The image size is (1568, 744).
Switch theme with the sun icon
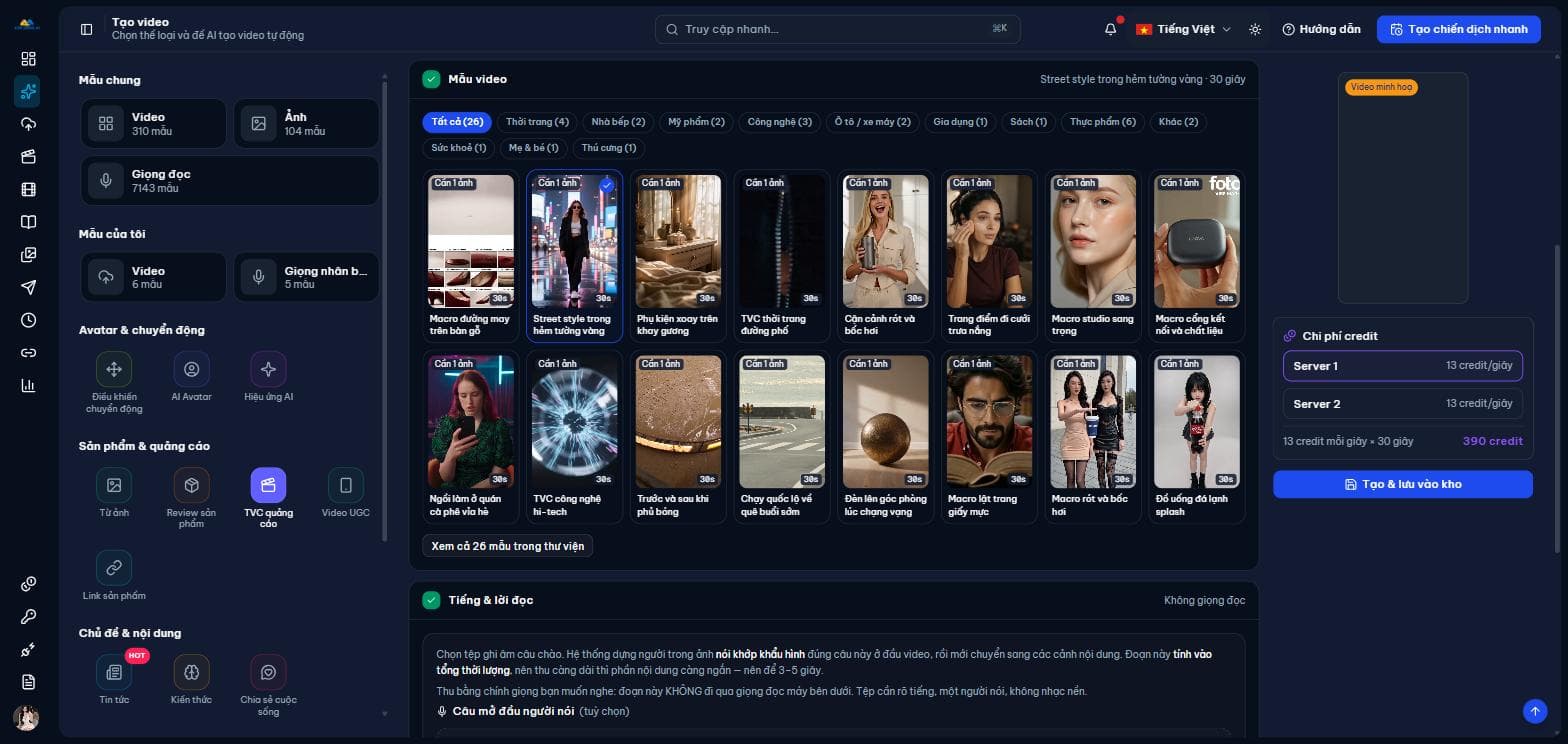[1255, 29]
